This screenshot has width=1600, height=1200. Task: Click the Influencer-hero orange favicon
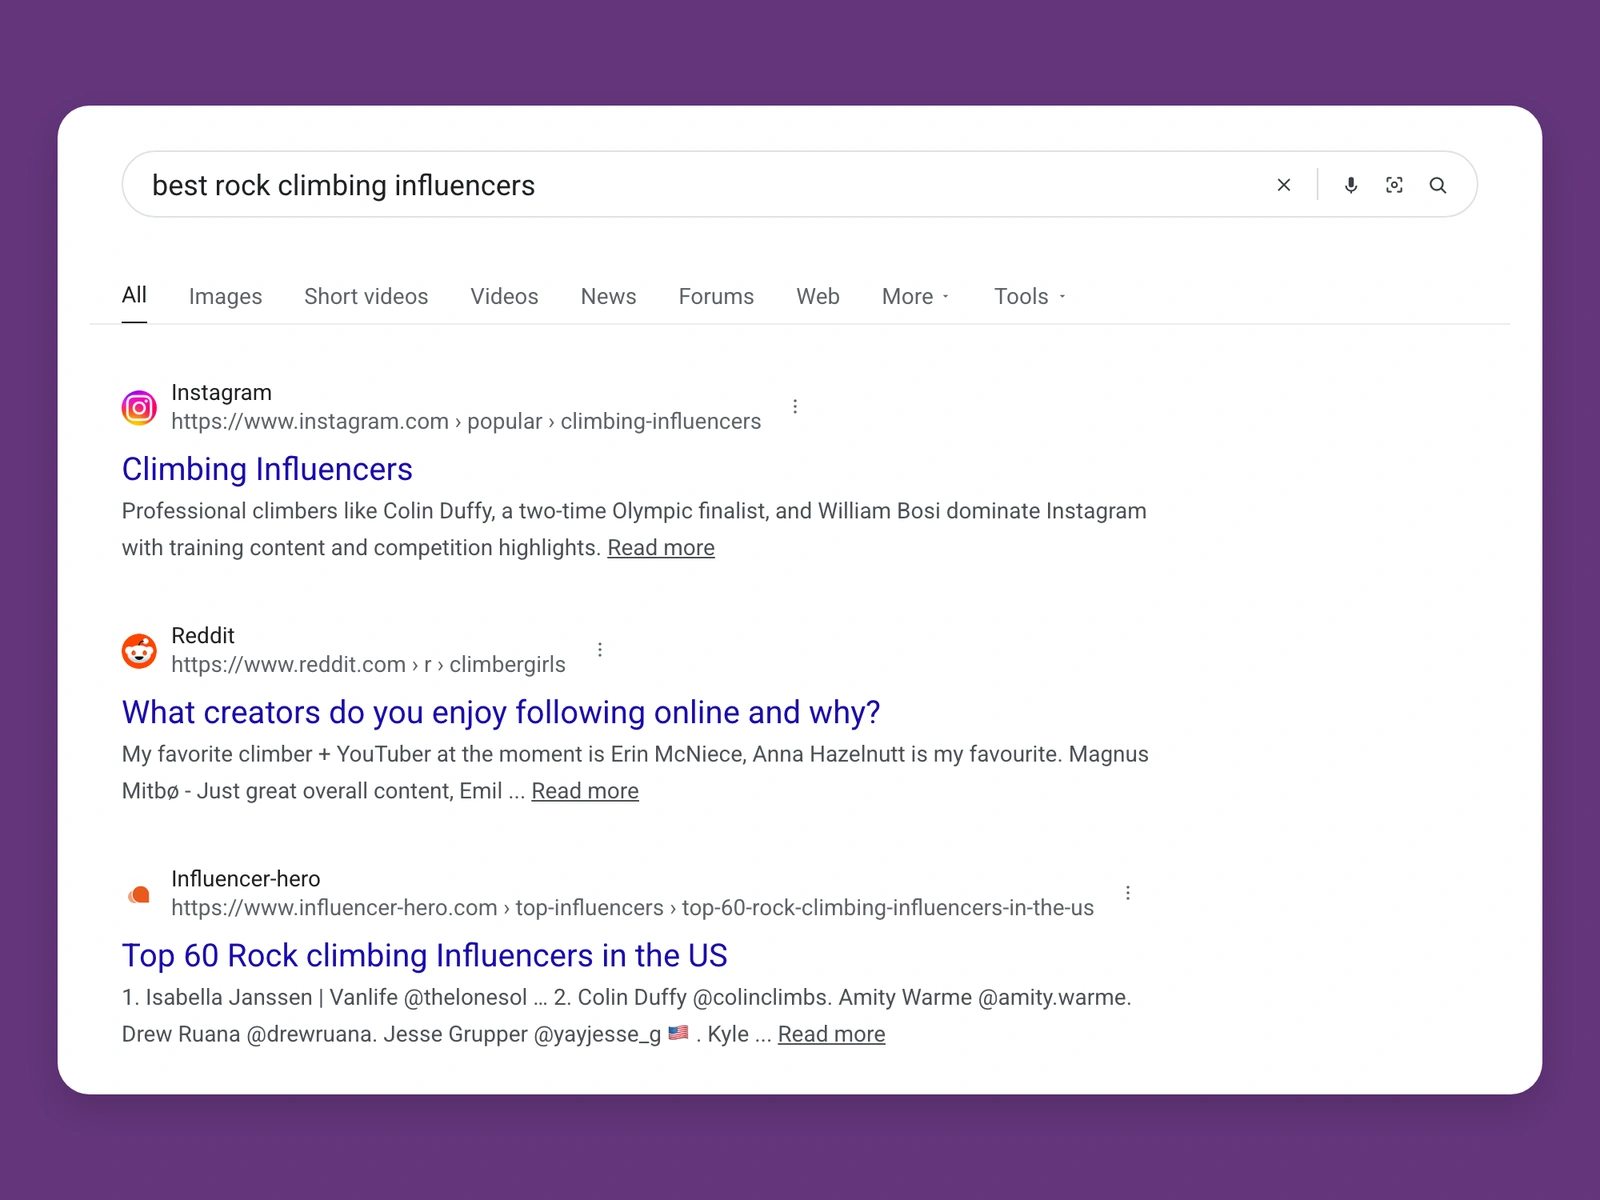click(139, 894)
